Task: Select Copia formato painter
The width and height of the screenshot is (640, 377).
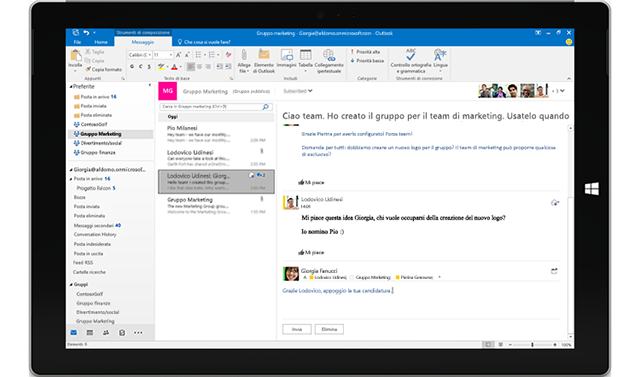Action: pos(104,69)
